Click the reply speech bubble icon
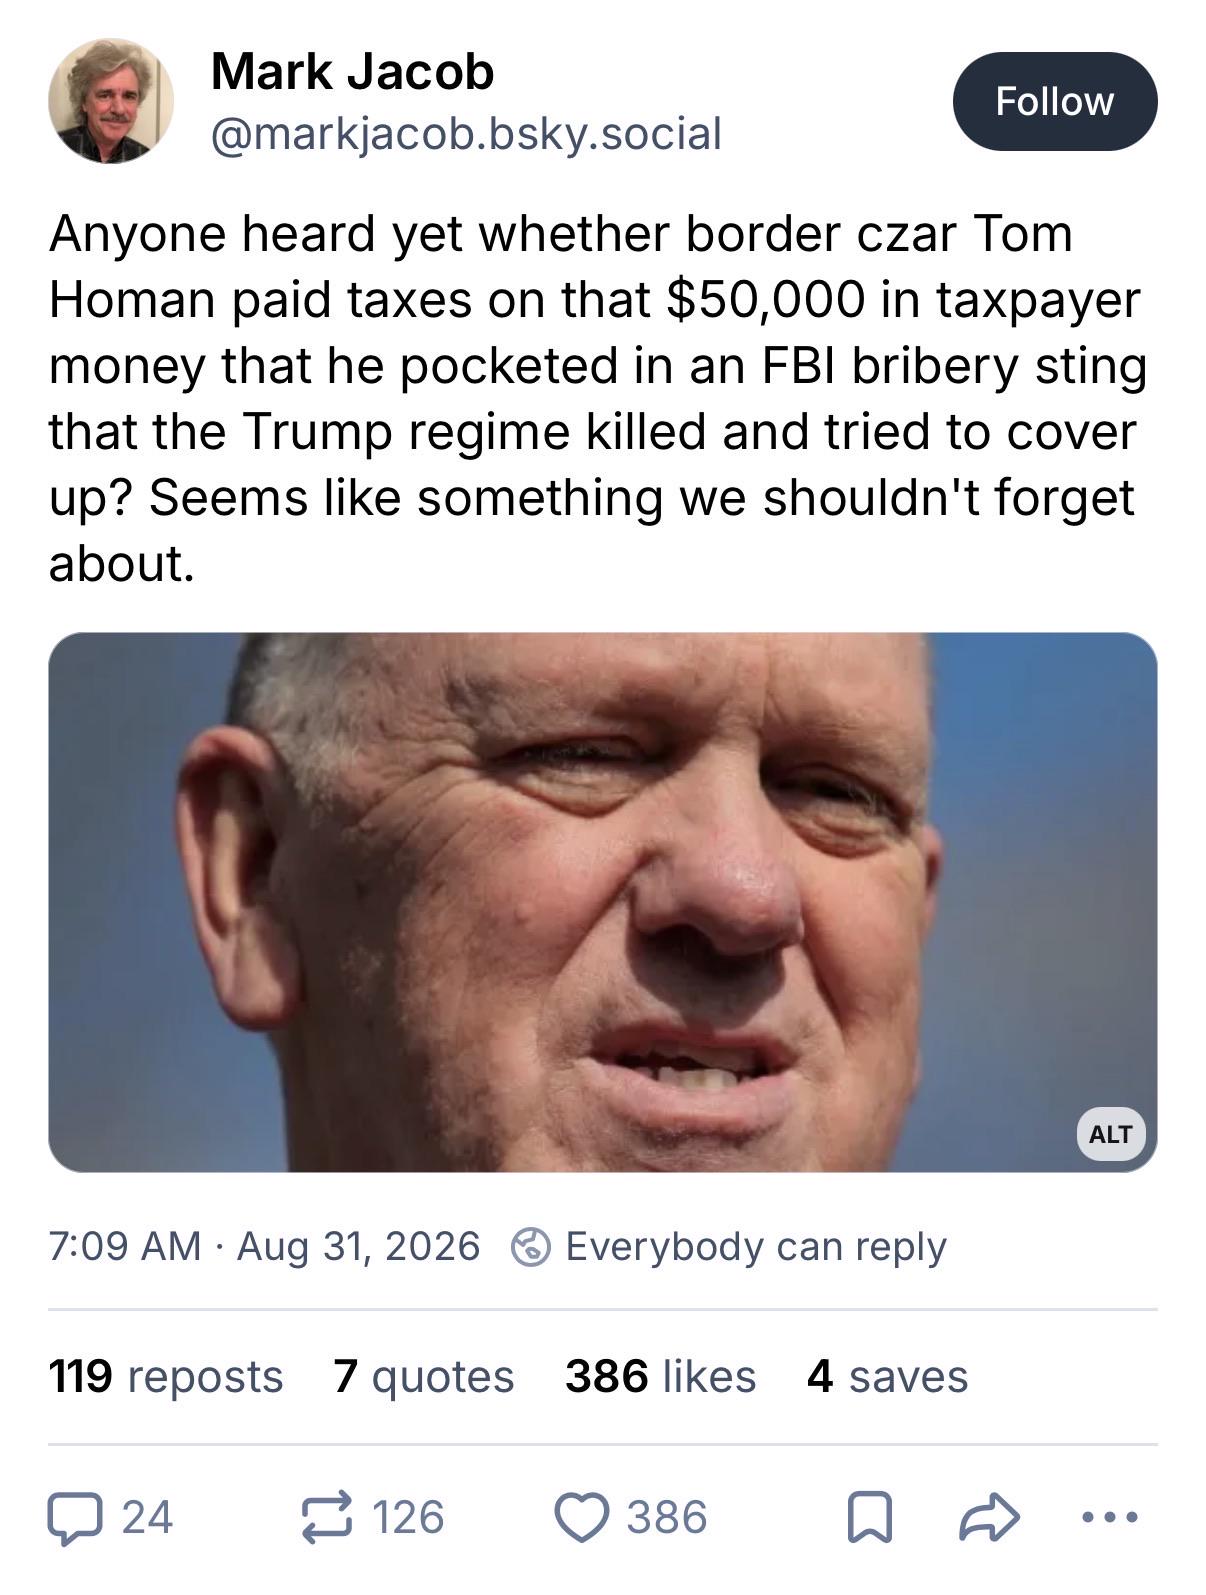Screen dimensions: 1206x1595 75,1517
